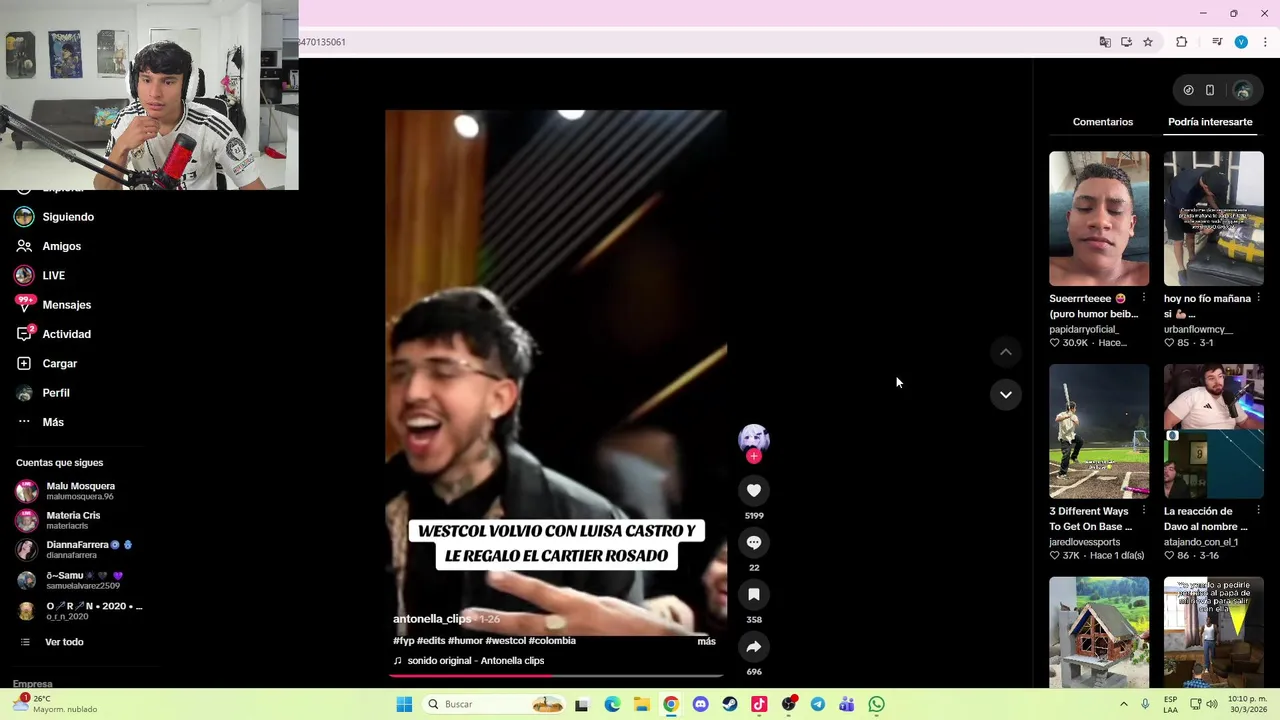
Task: Open WhatsApp from the taskbar
Action: point(876,704)
